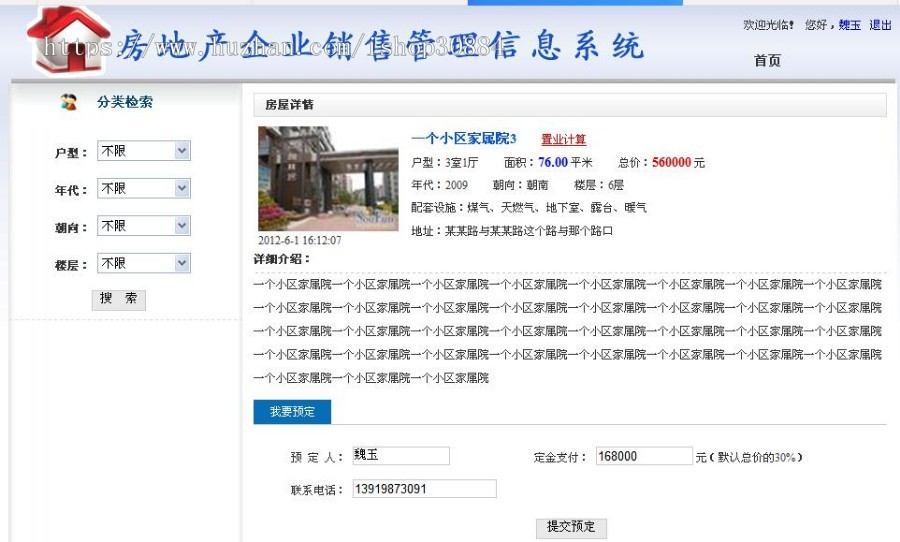
Task: Focus the 预定人 input field
Action: [401, 455]
